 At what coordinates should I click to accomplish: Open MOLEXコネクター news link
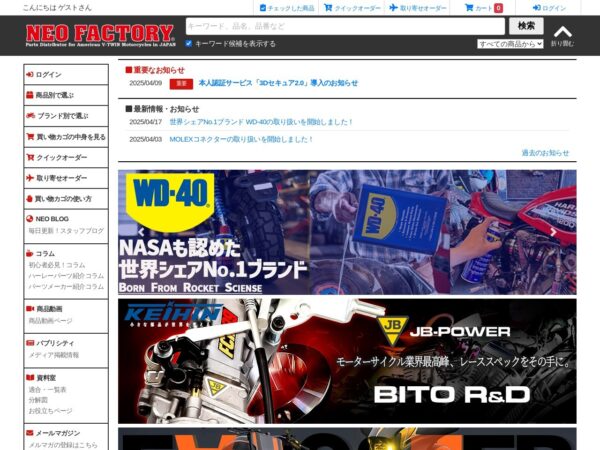pyautogui.click(x=241, y=139)
